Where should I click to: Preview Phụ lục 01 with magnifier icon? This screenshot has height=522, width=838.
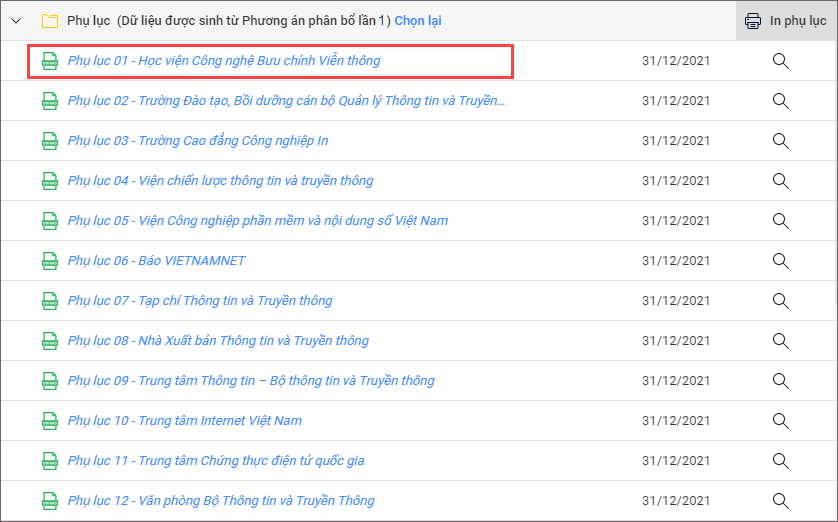781,61
